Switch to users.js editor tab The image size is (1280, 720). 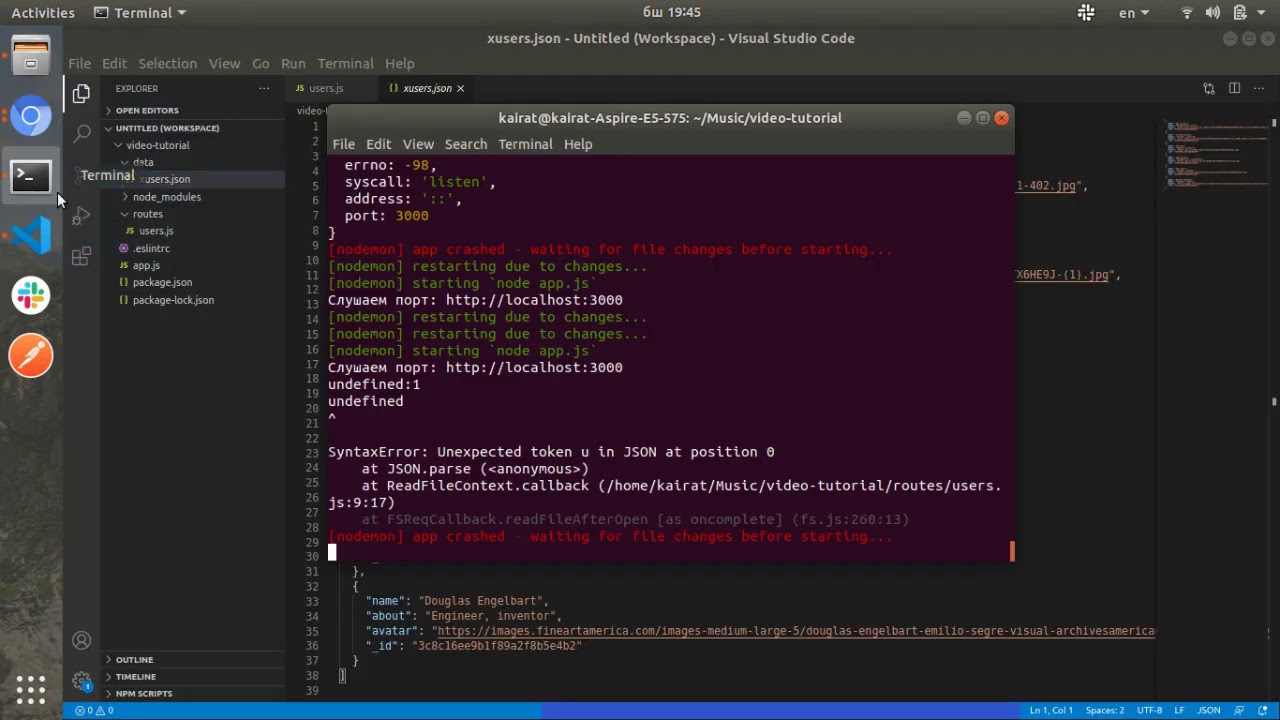(x=326, y=88)
